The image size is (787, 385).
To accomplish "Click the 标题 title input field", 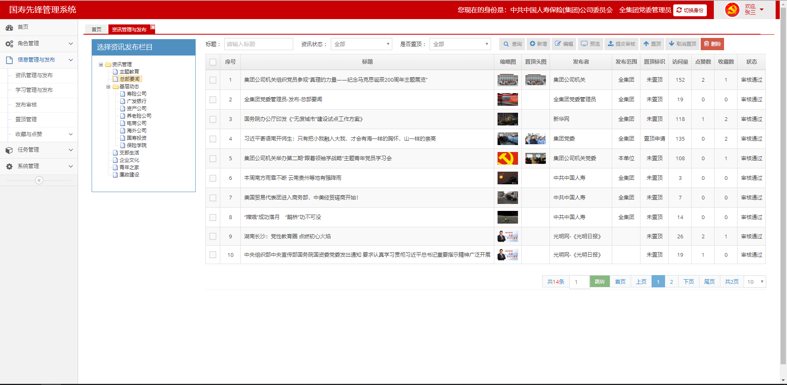I will (258, 44).
